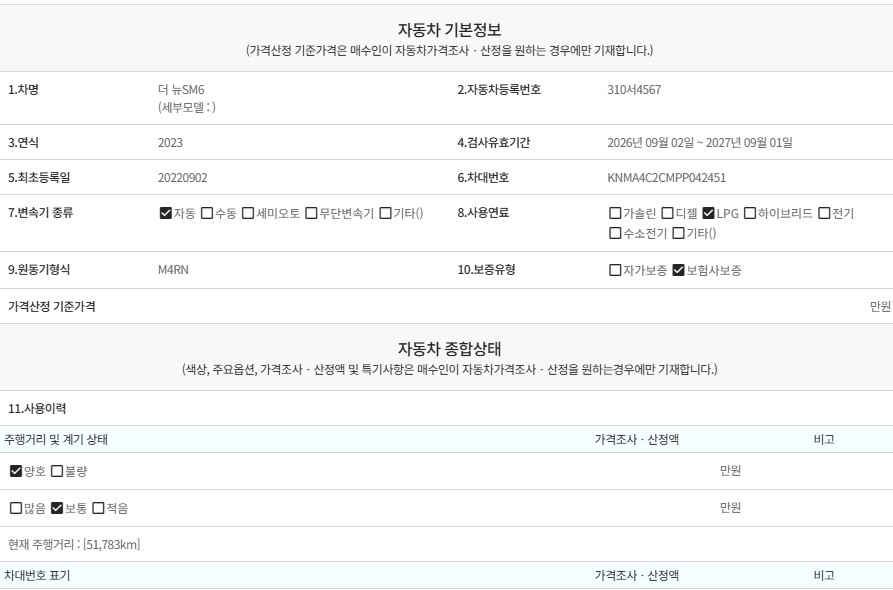This screenshot has height=590, width=893.
Task: Select engine type value M4RN
Action: [173, 270]
